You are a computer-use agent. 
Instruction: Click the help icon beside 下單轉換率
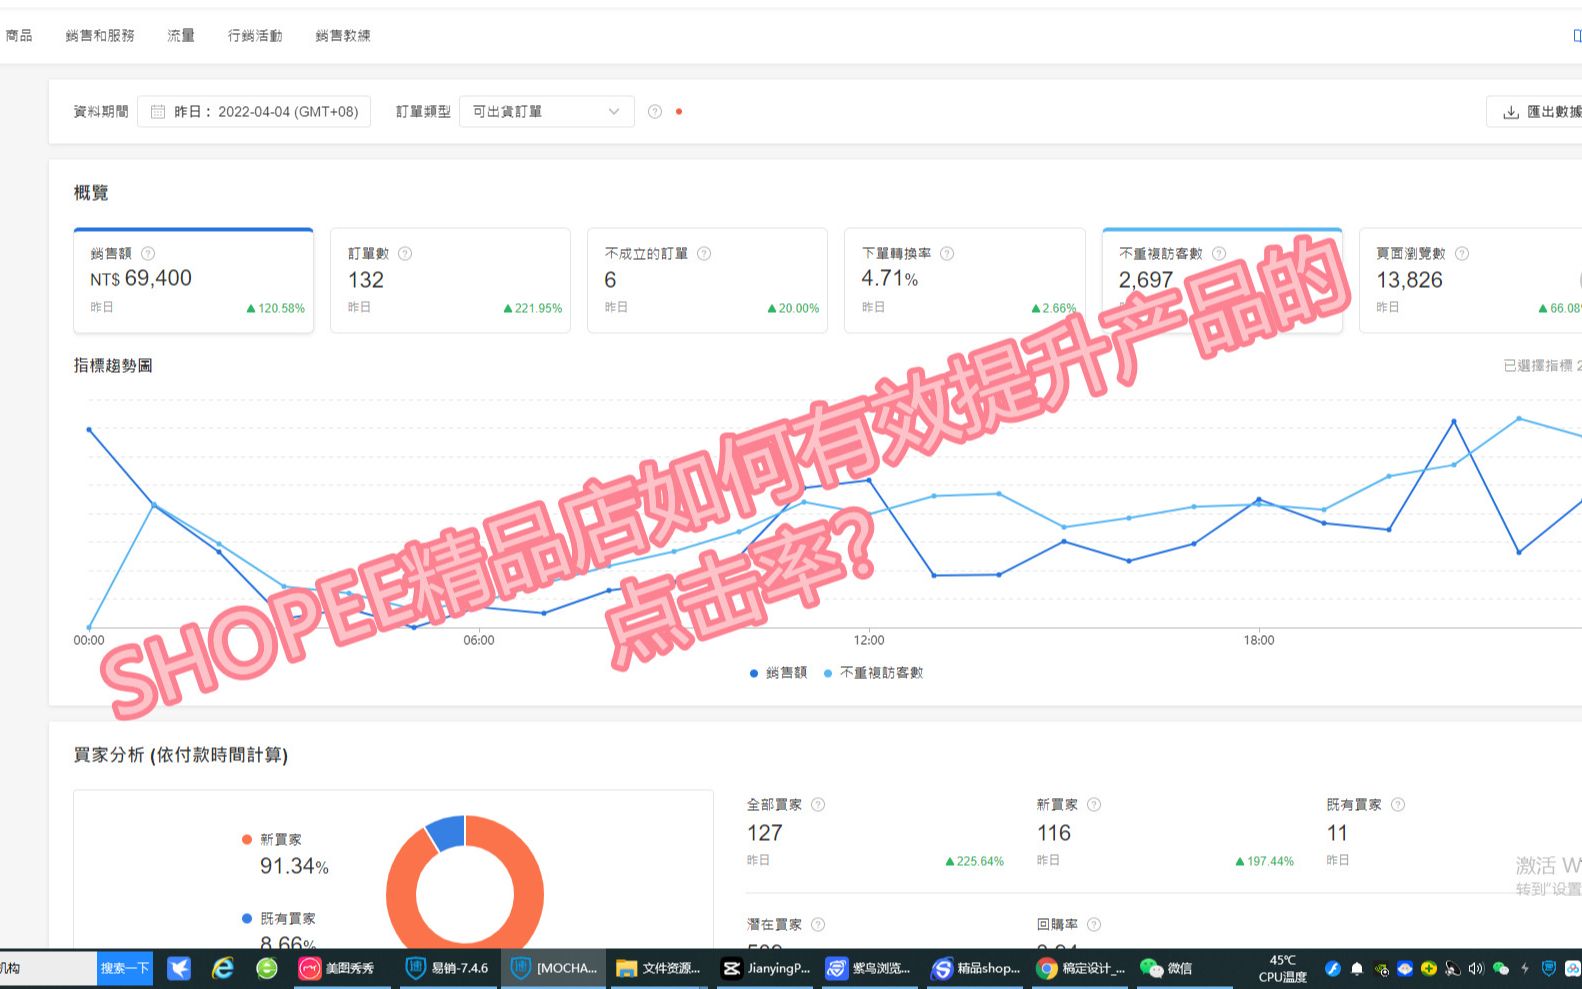pos(947,254)
